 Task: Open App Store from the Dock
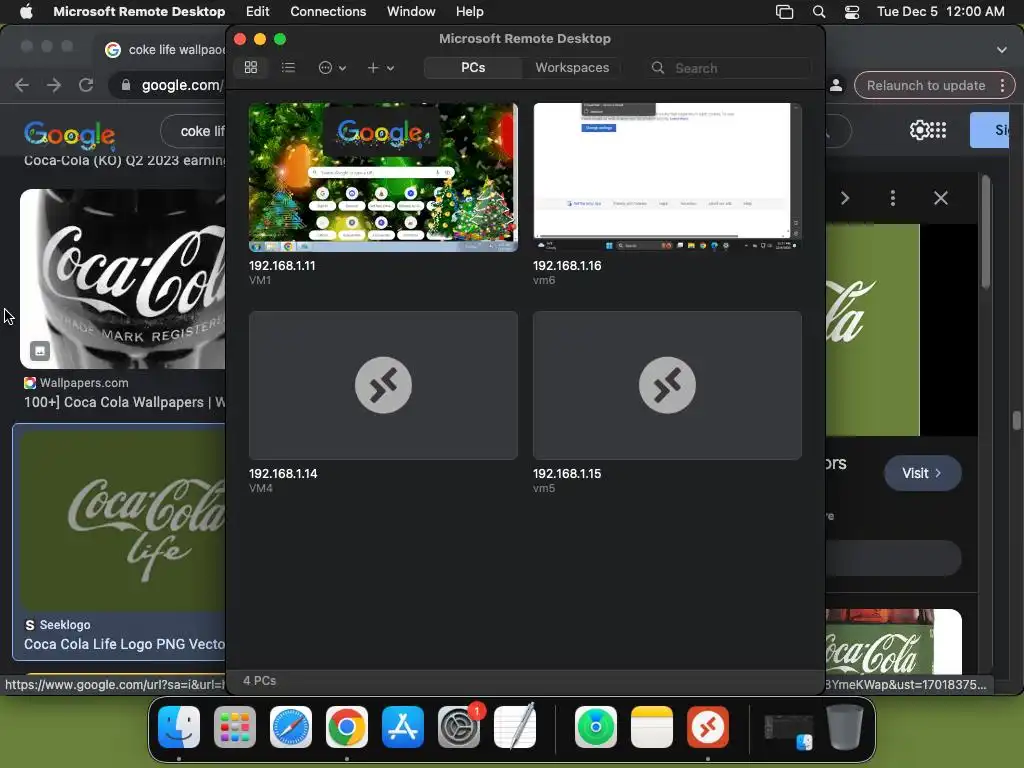pos(403,727)
